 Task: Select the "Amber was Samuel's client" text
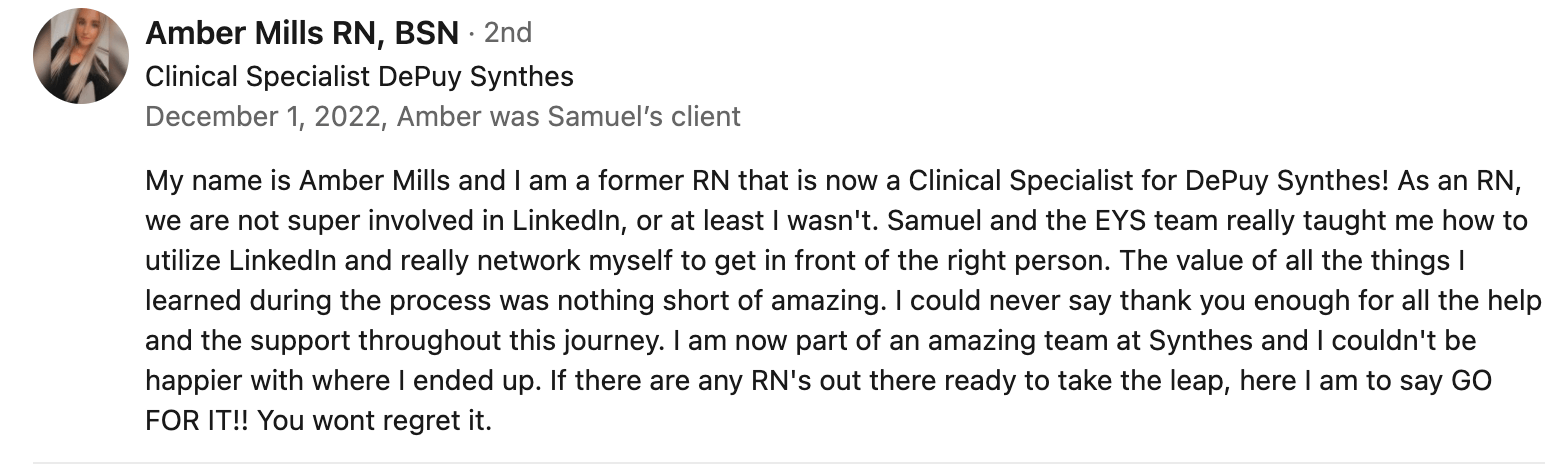[x=569, y=117]
